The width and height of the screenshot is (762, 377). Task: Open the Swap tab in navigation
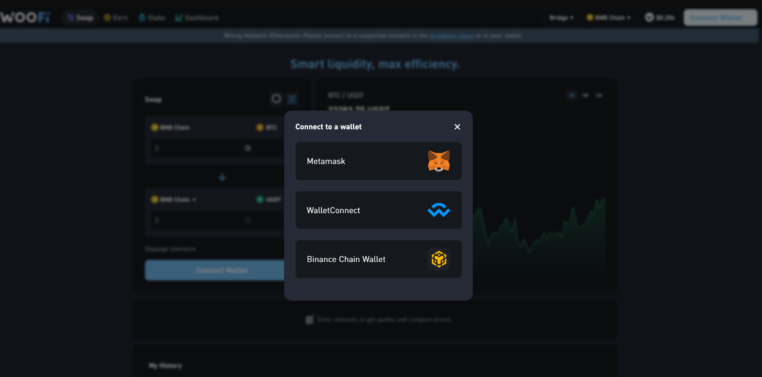pos(80,18)
